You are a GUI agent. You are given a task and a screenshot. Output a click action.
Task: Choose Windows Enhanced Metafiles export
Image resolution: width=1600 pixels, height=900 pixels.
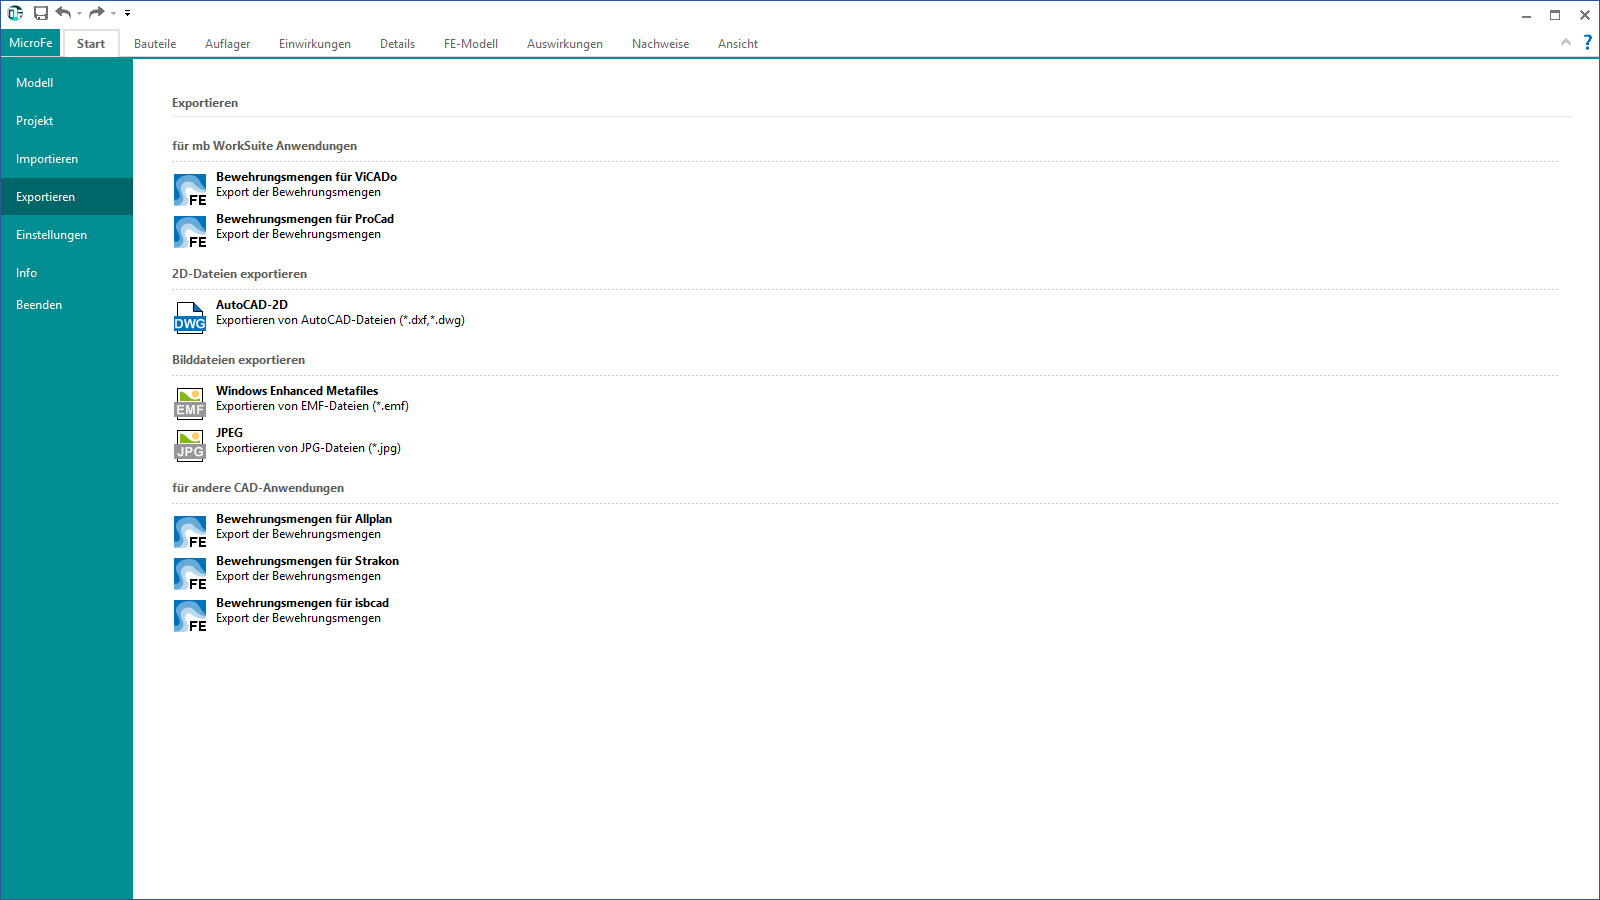297,391
